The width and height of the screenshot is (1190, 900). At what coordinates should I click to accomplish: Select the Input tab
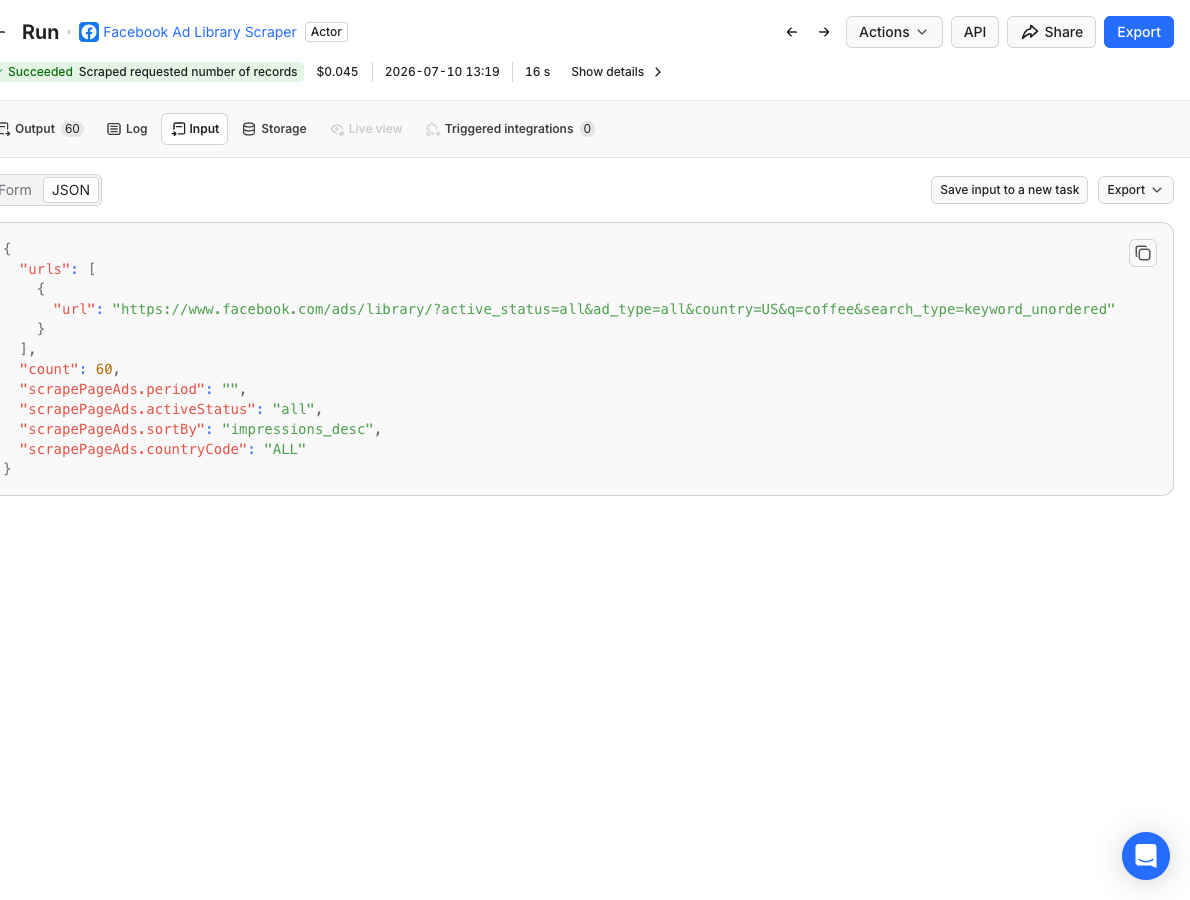(194, 129)
